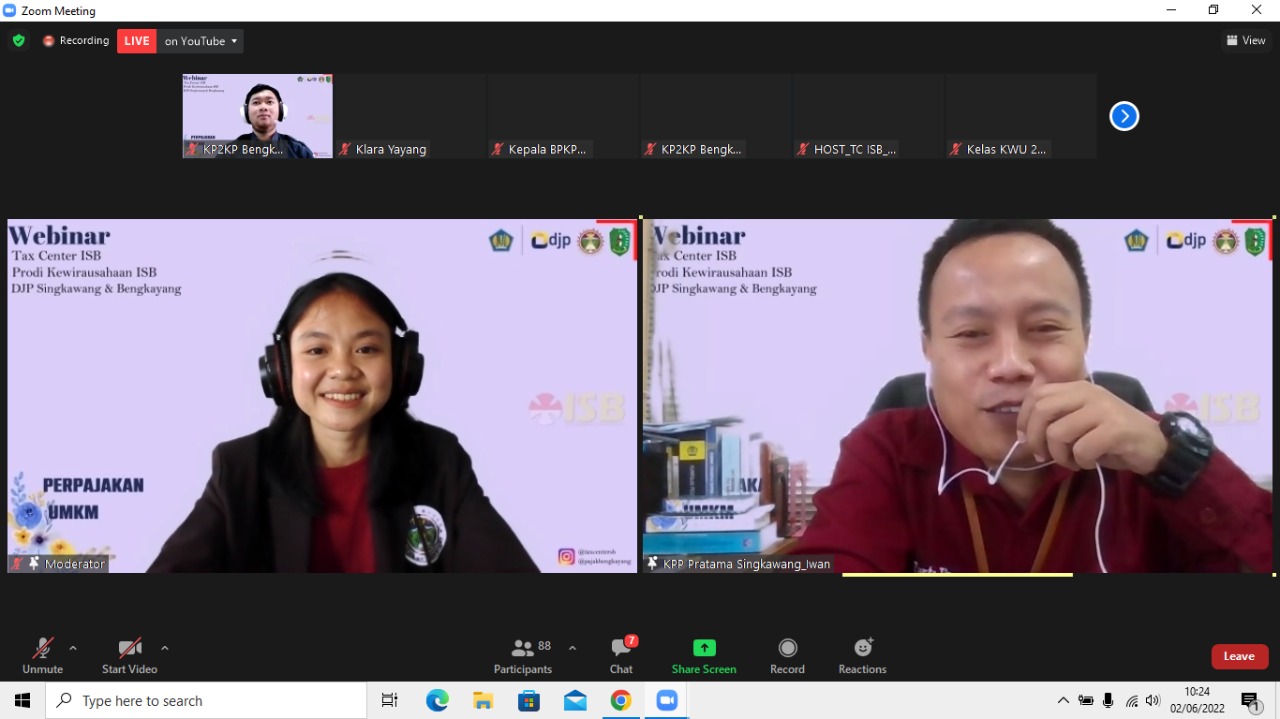Viewport: 1280px width, 719px height.
Task: Open the Reactions menu
Action: coord(862,656)
